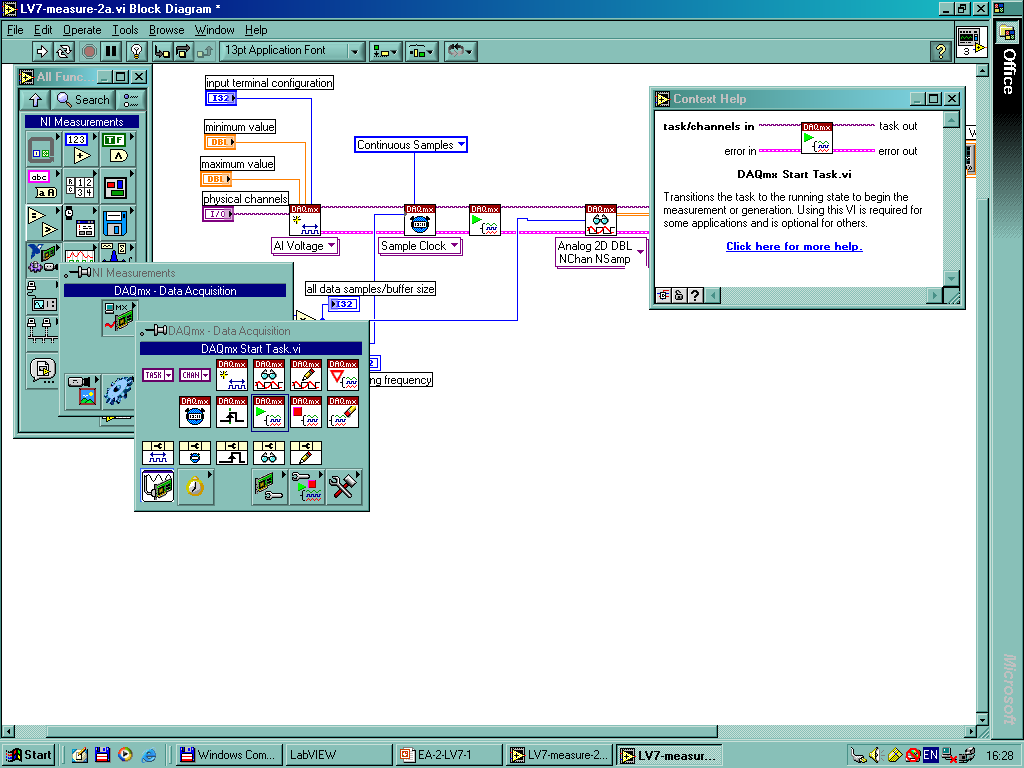The image size is (1024, 768).
Task: Select DAQmx Wait Until Done in palette
Action: point(343,375)
